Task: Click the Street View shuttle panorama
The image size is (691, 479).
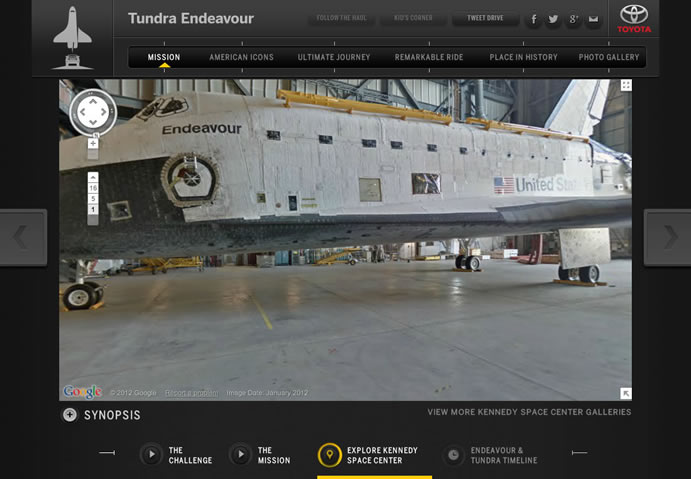Action: coord(346,240)
